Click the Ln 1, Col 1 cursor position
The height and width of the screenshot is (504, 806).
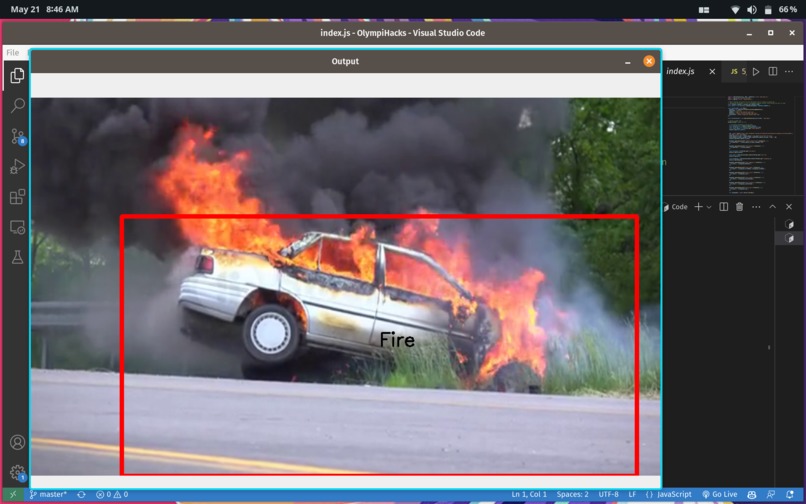tap(529, 494)
